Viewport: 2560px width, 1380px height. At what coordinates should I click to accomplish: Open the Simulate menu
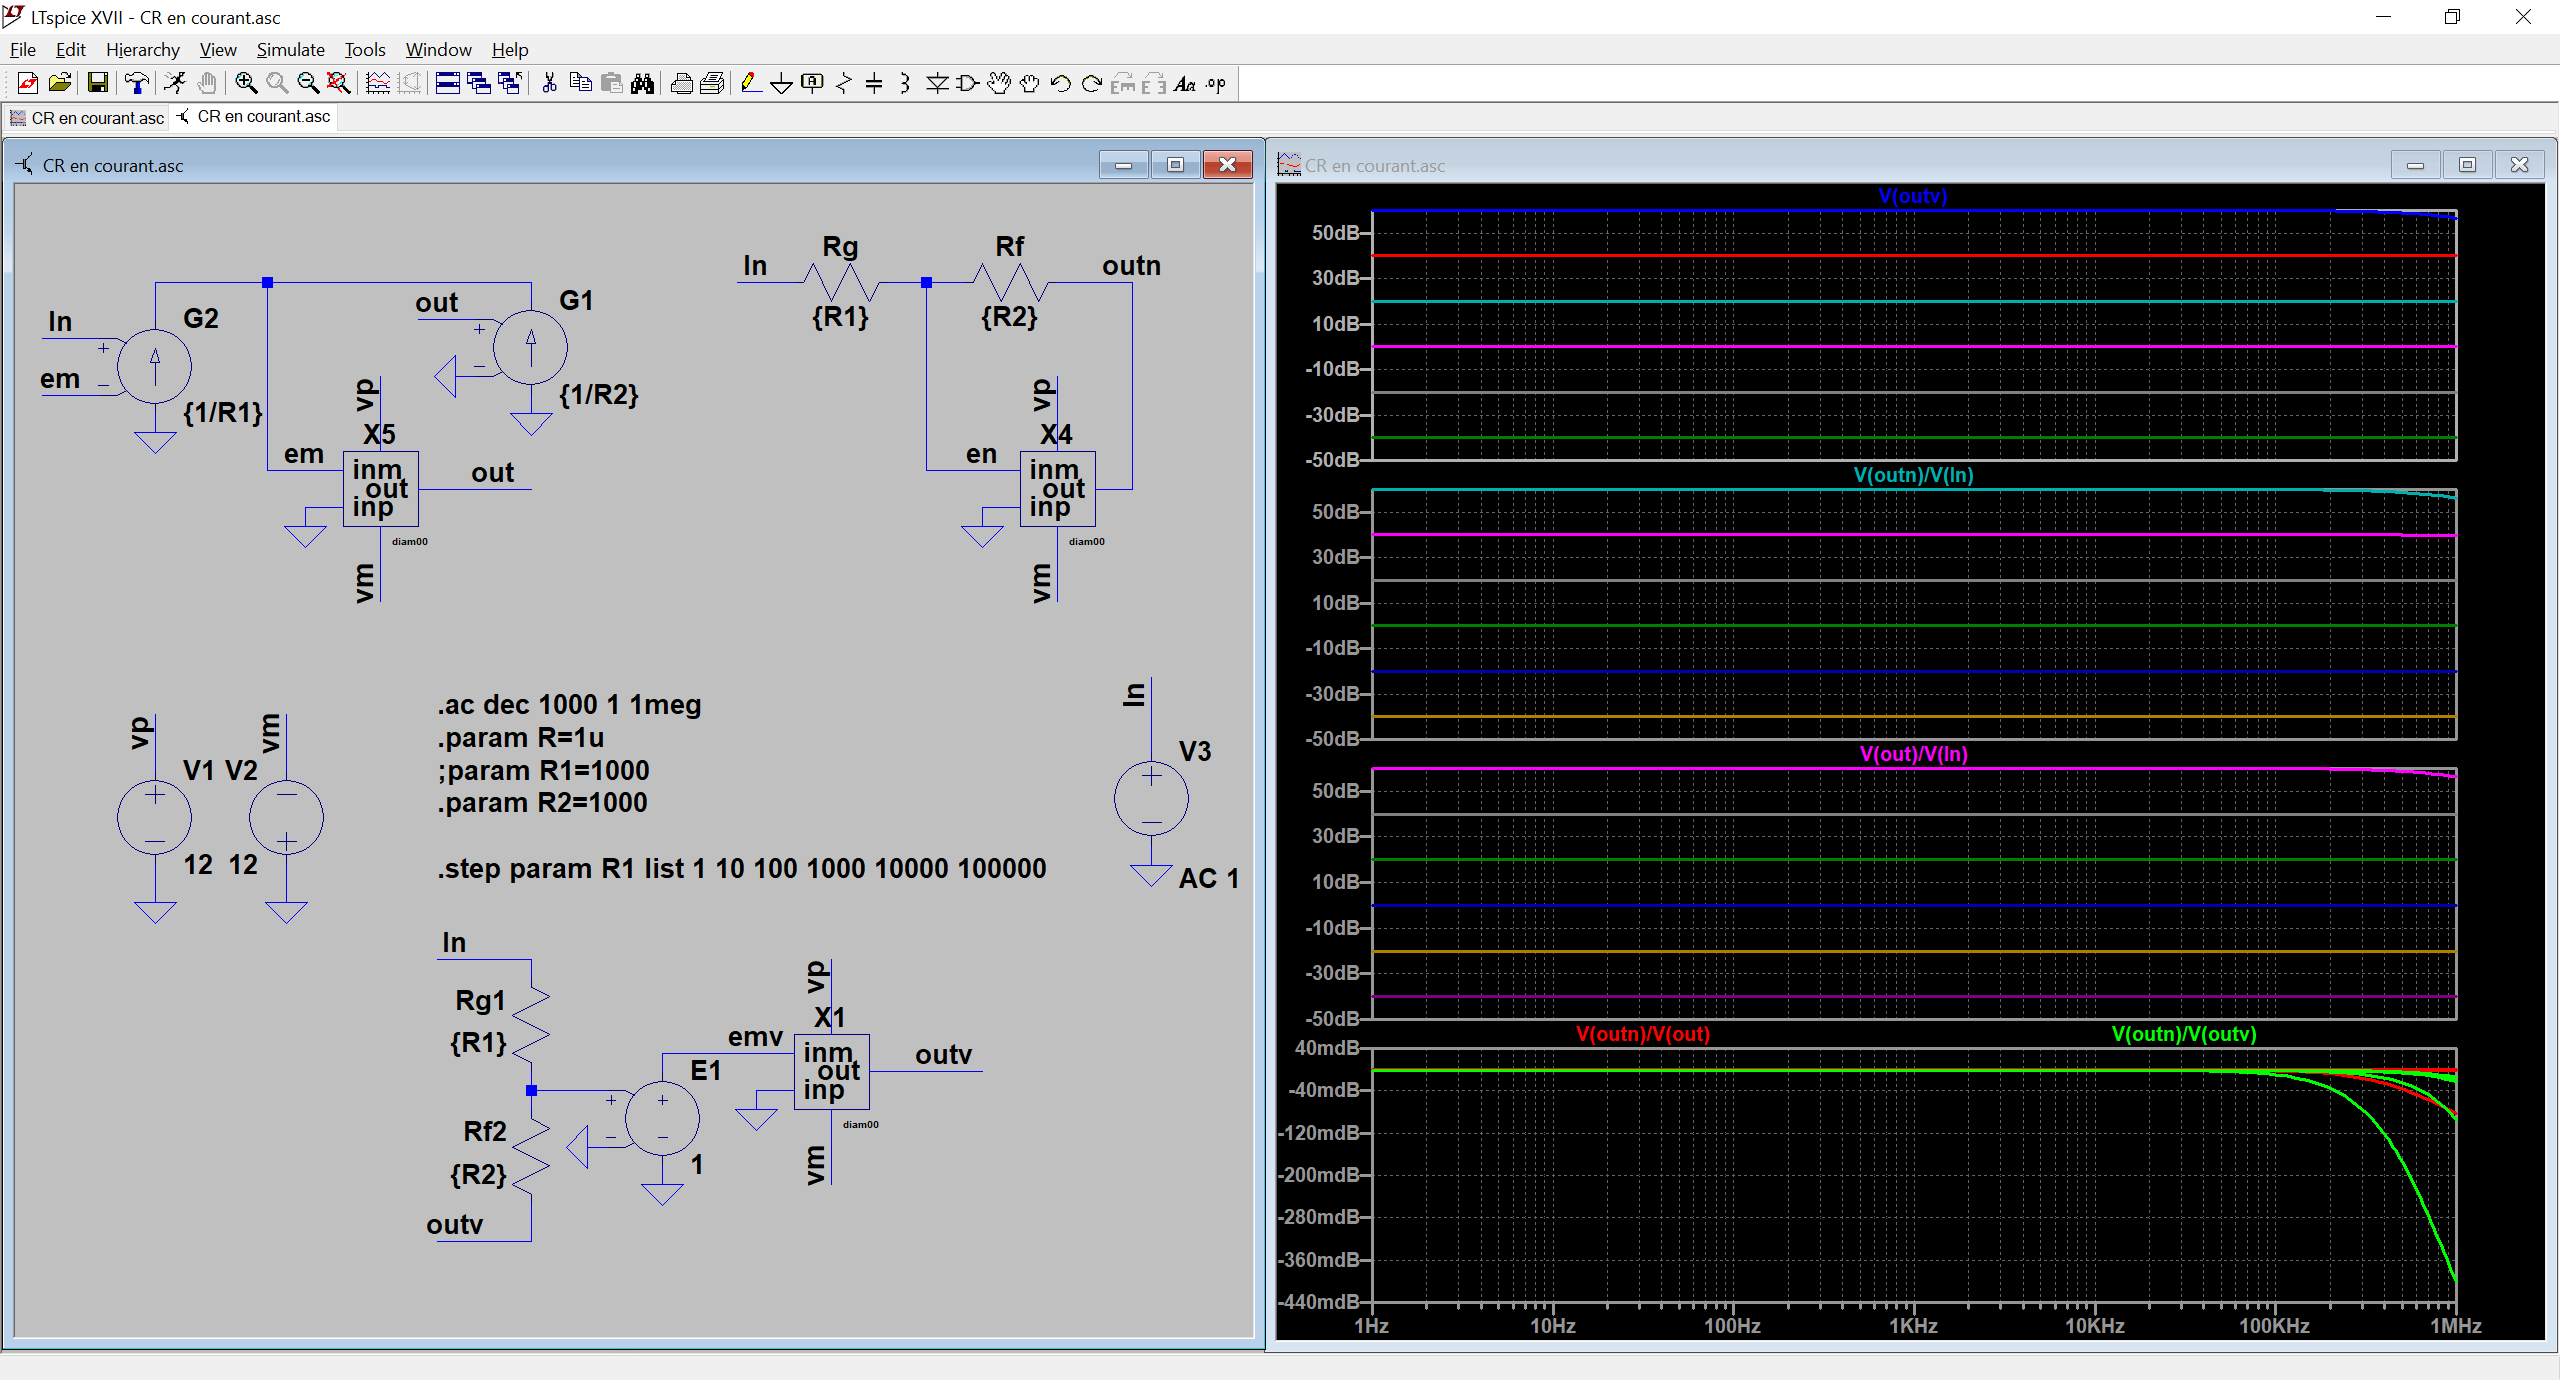click(x=291, y=49)
